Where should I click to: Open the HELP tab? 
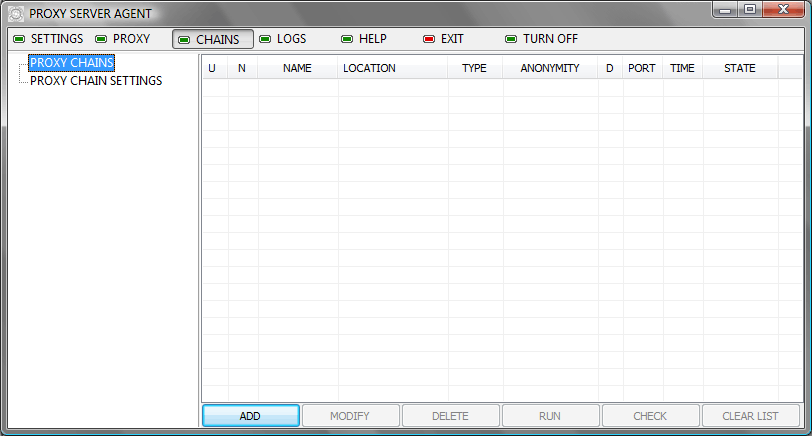point(364,39)
